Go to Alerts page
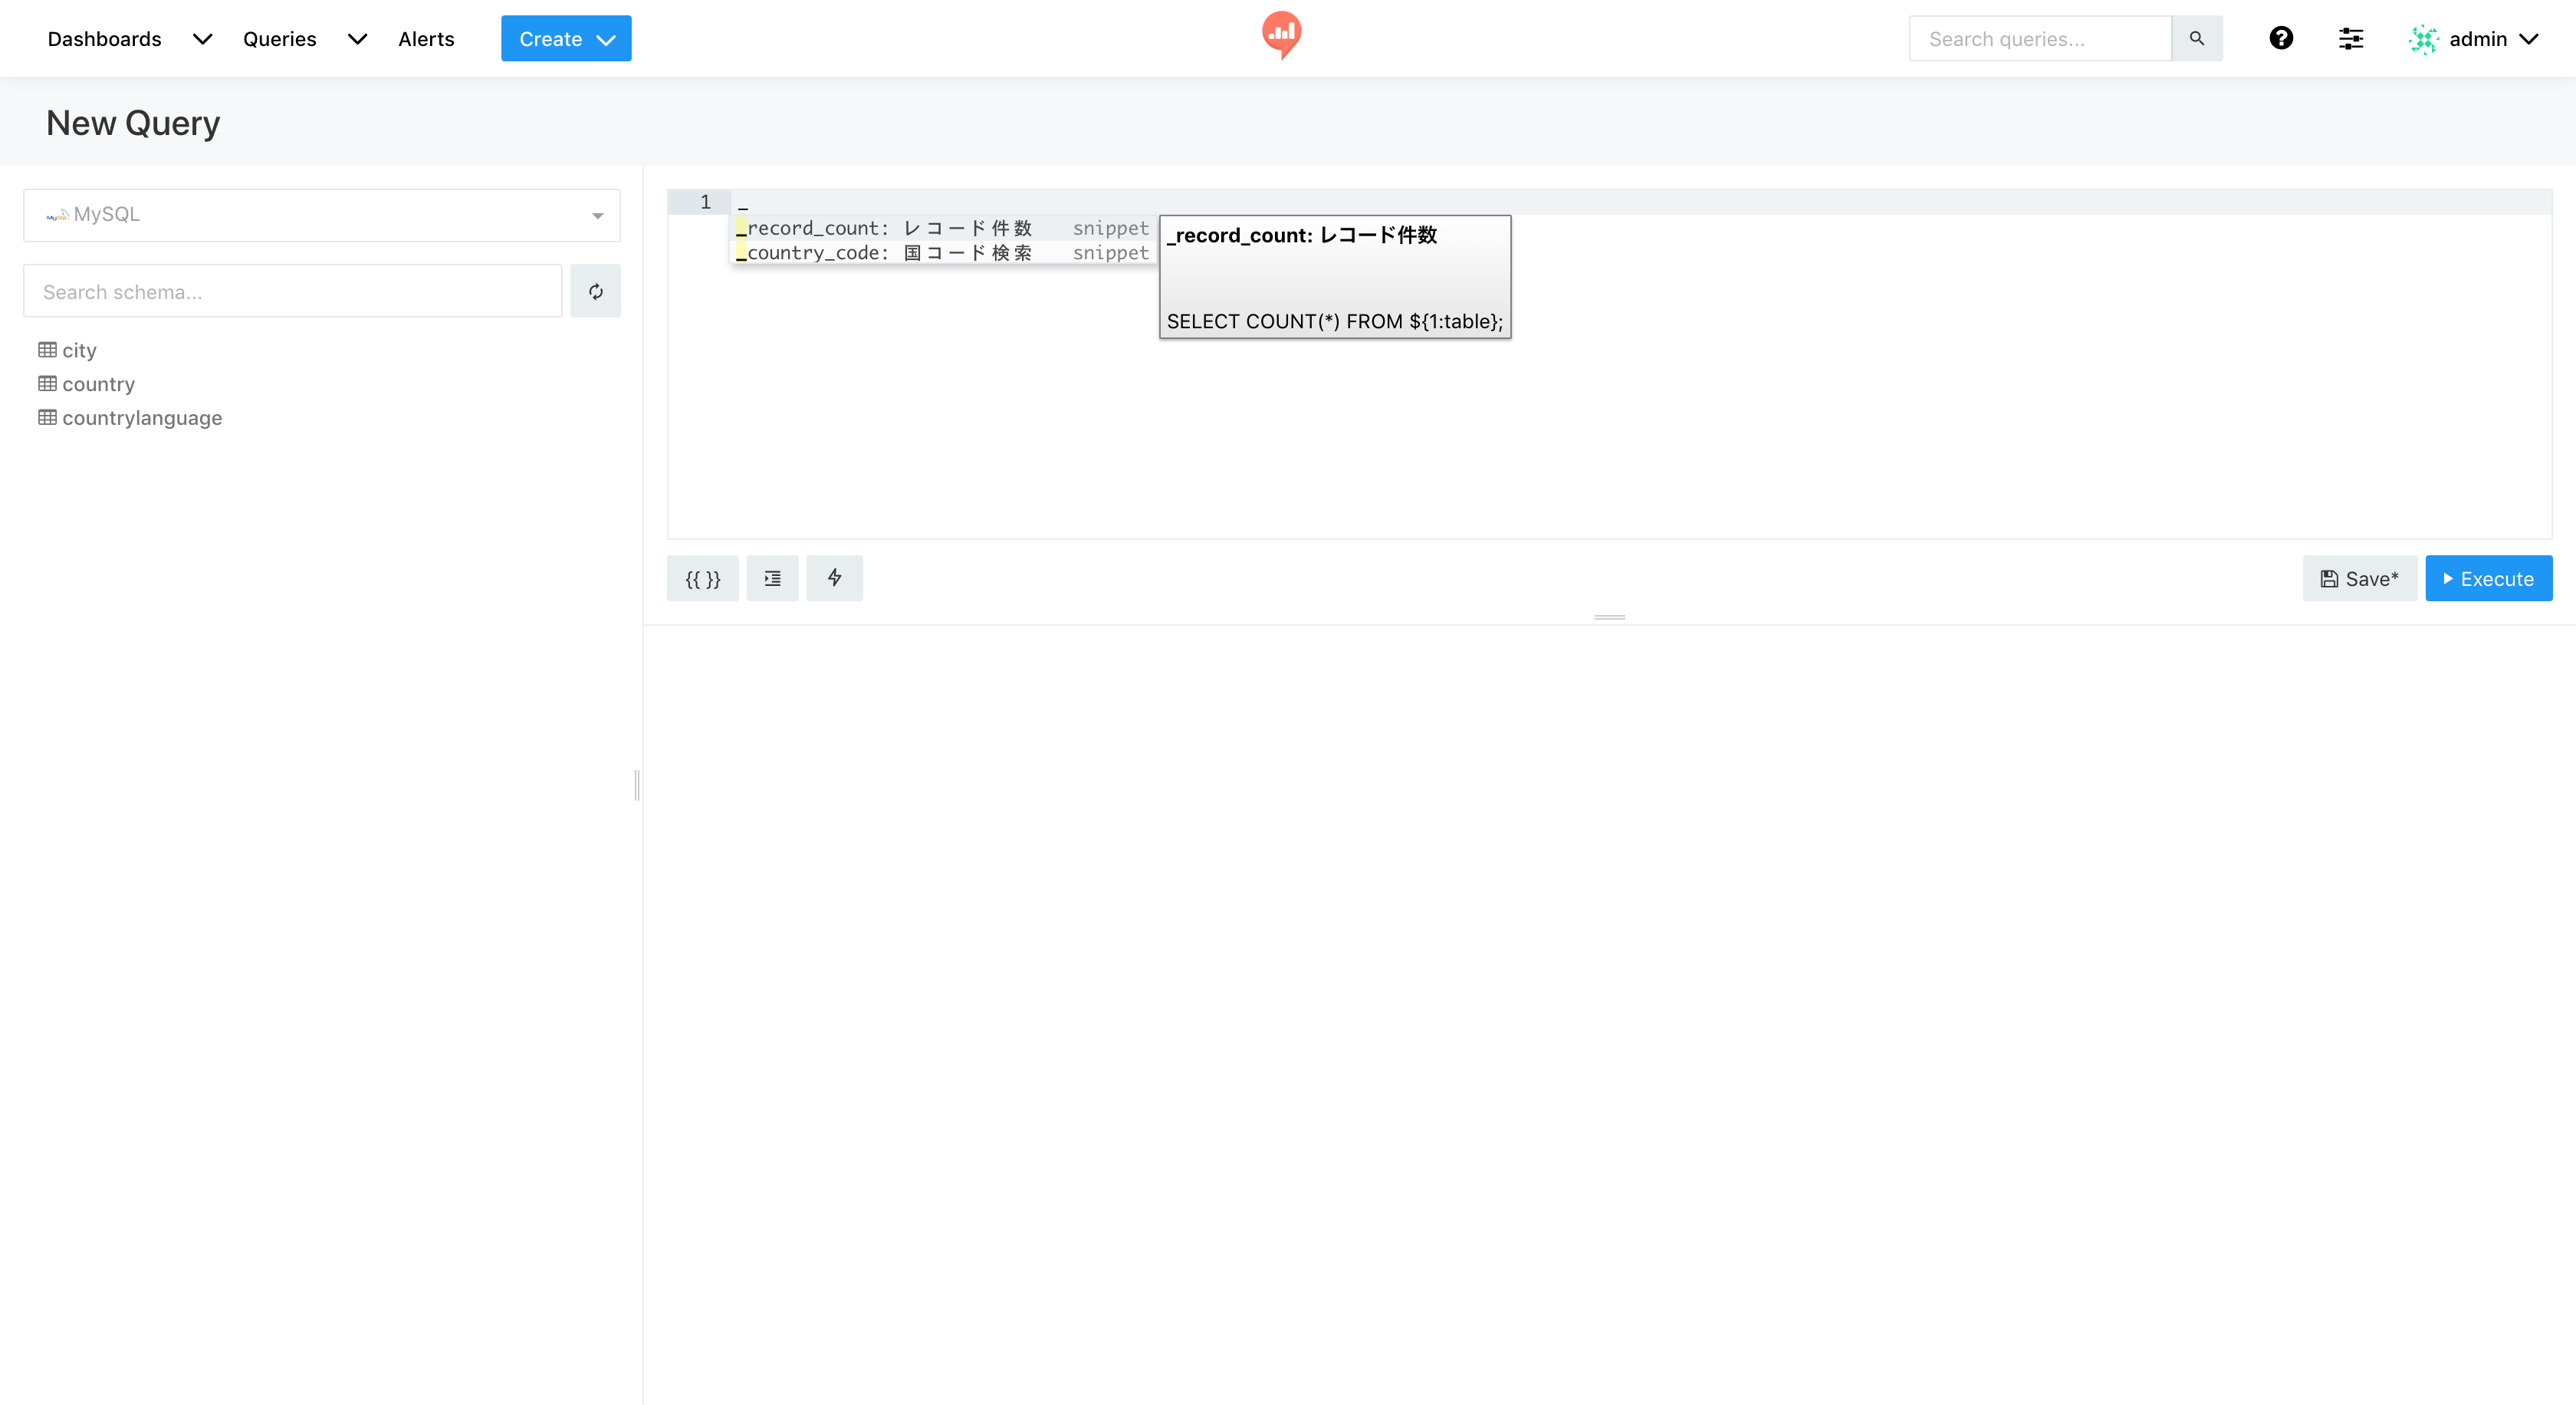This screenshot has height=1405, width=2576. pyautogui.click(x=426, y=39)
